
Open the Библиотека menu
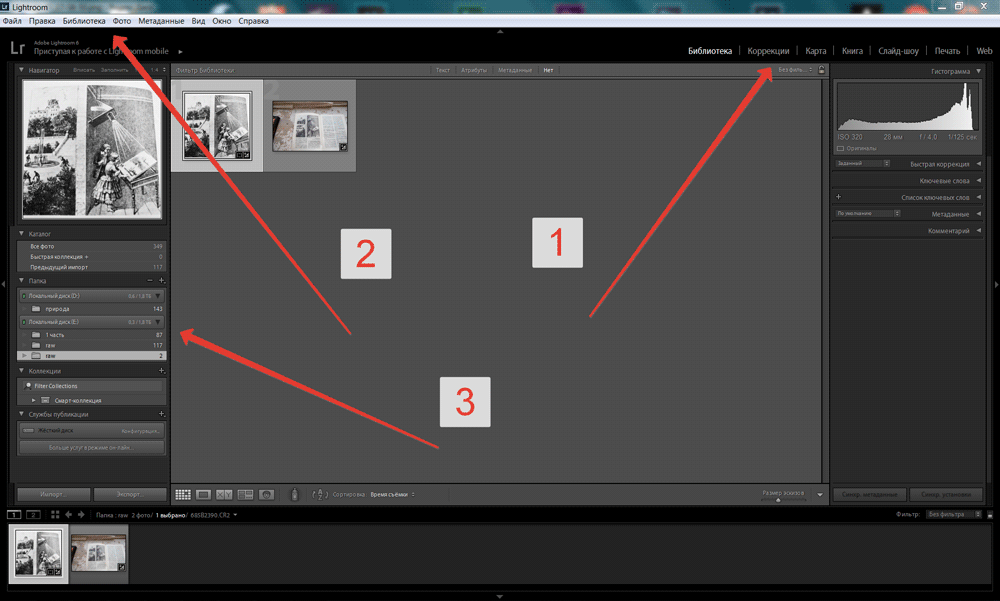coord(84,21)
